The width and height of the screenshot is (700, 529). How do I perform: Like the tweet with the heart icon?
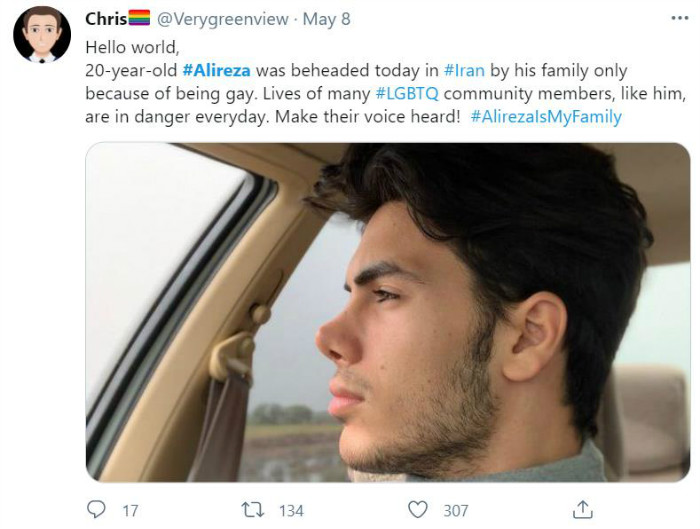pos(418,510)
